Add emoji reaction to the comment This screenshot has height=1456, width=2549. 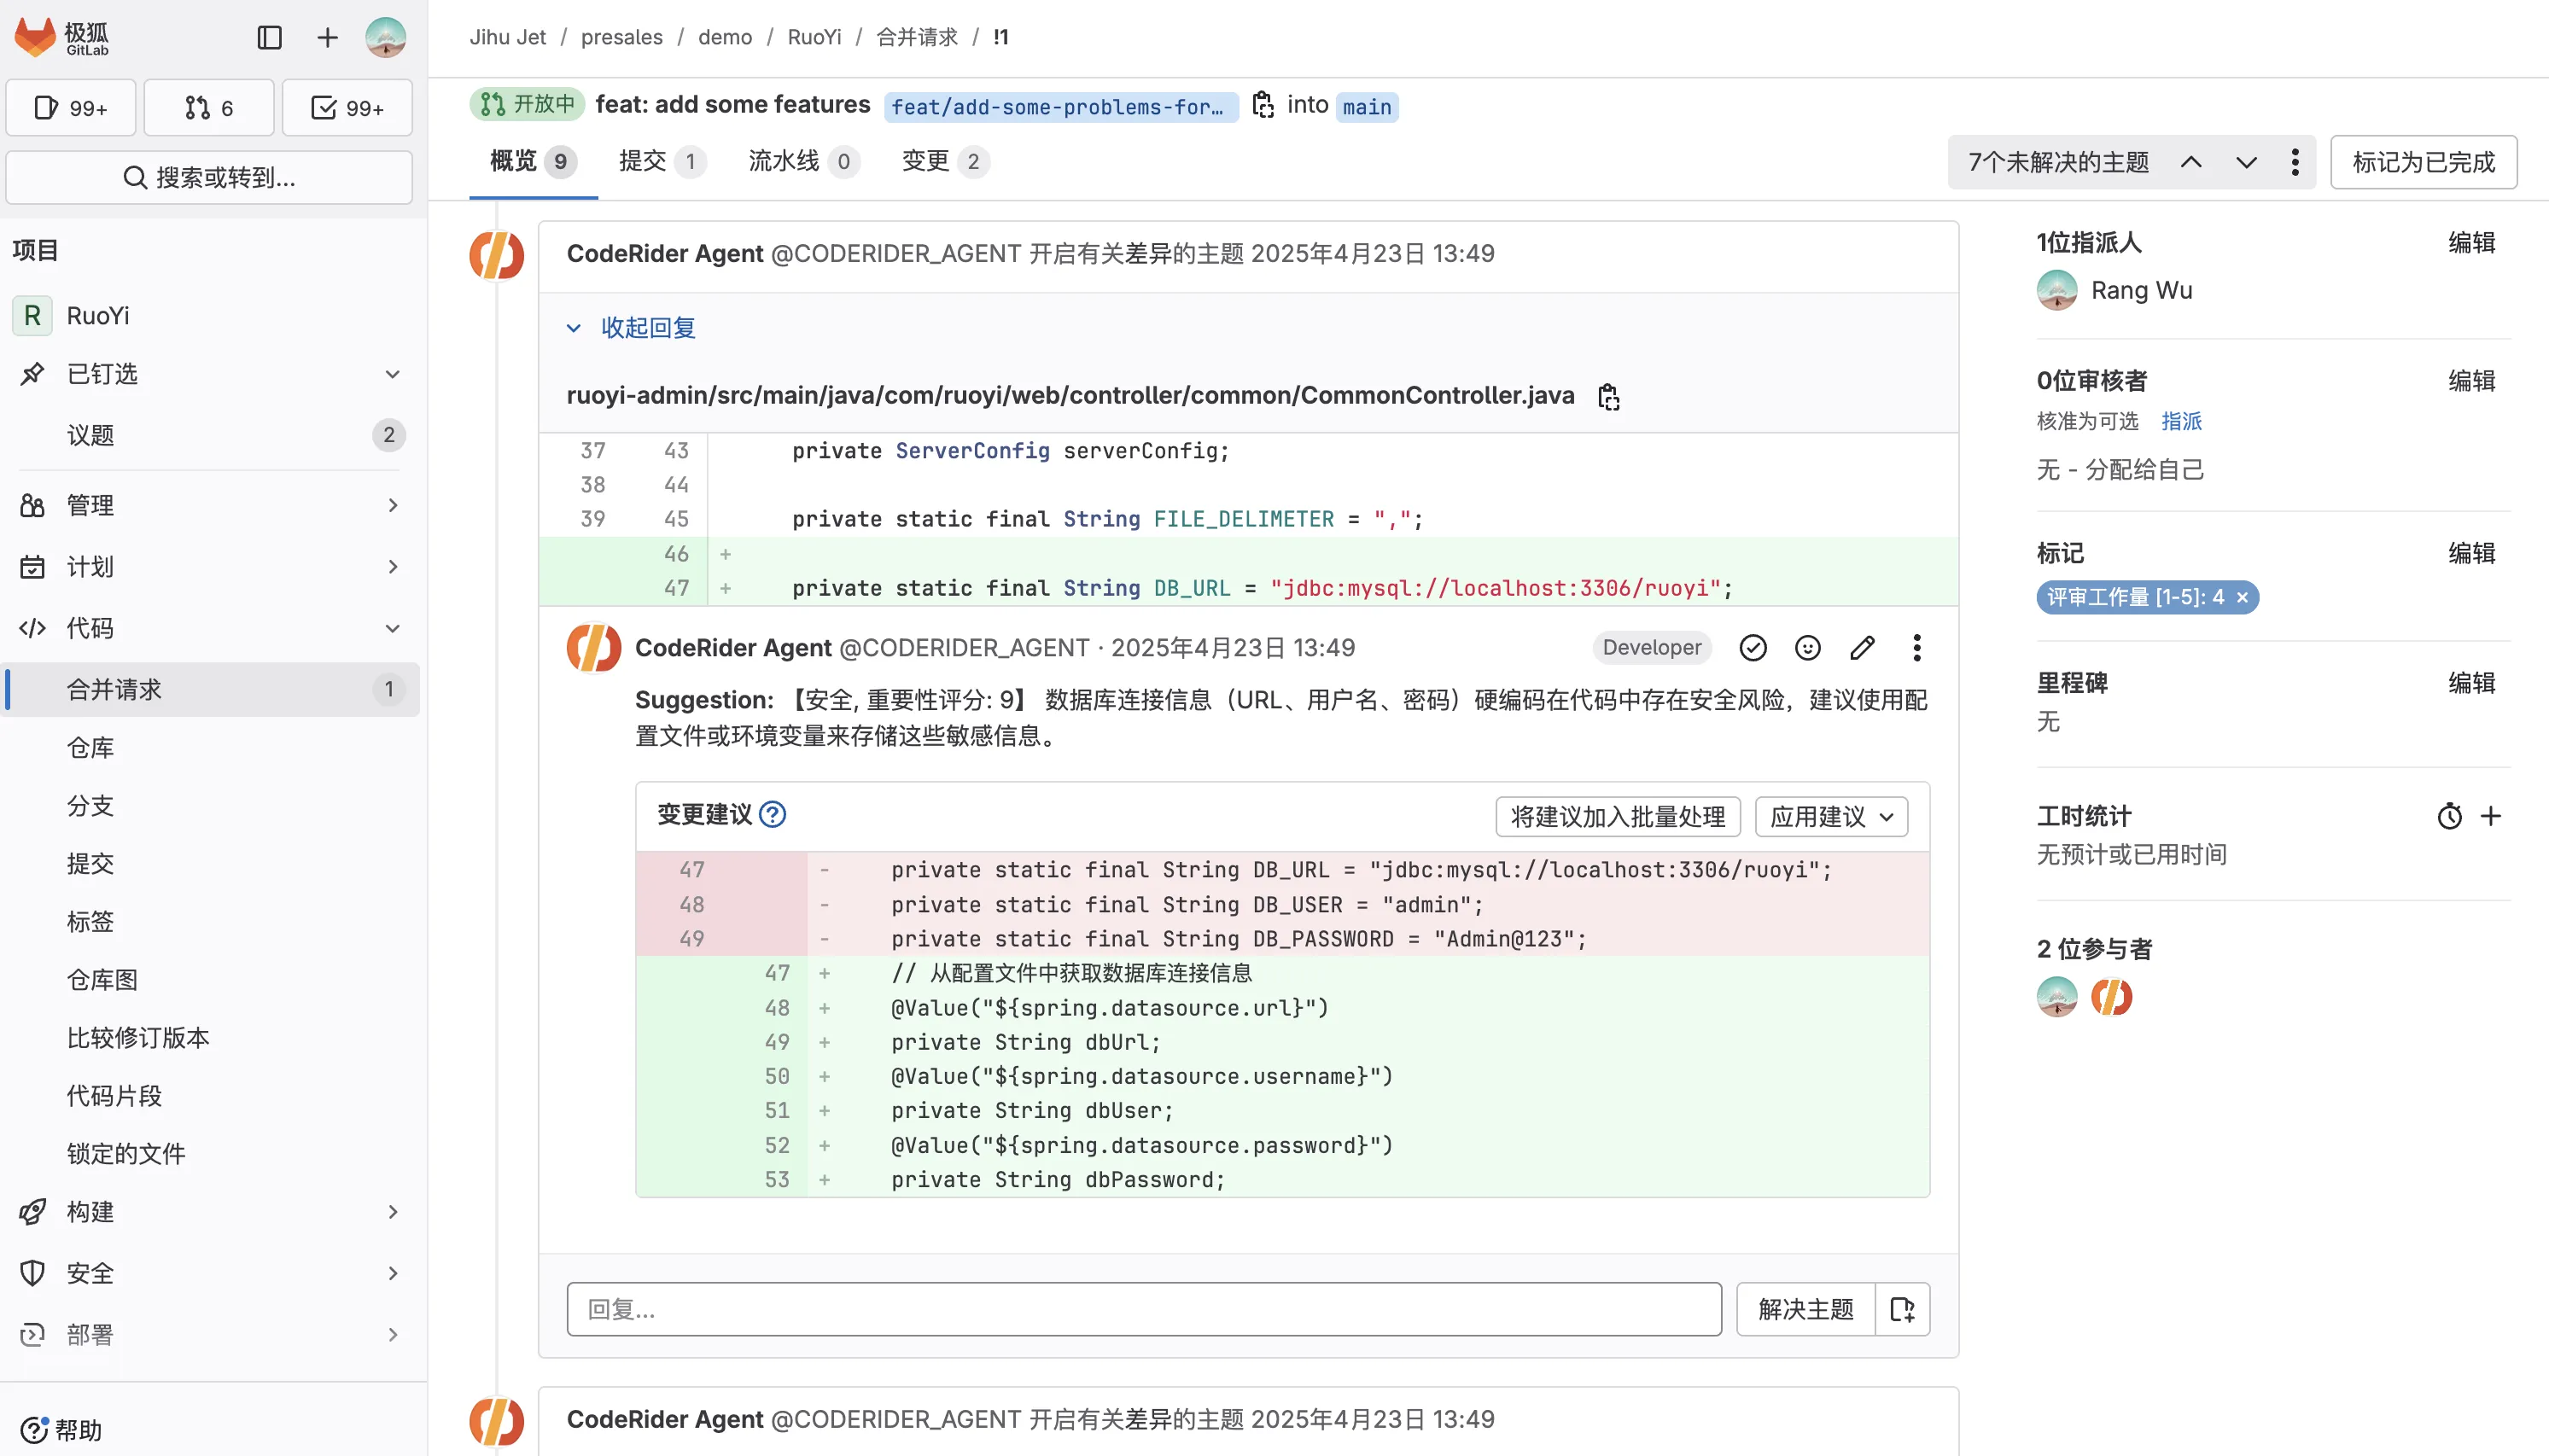pos(1807,648)
